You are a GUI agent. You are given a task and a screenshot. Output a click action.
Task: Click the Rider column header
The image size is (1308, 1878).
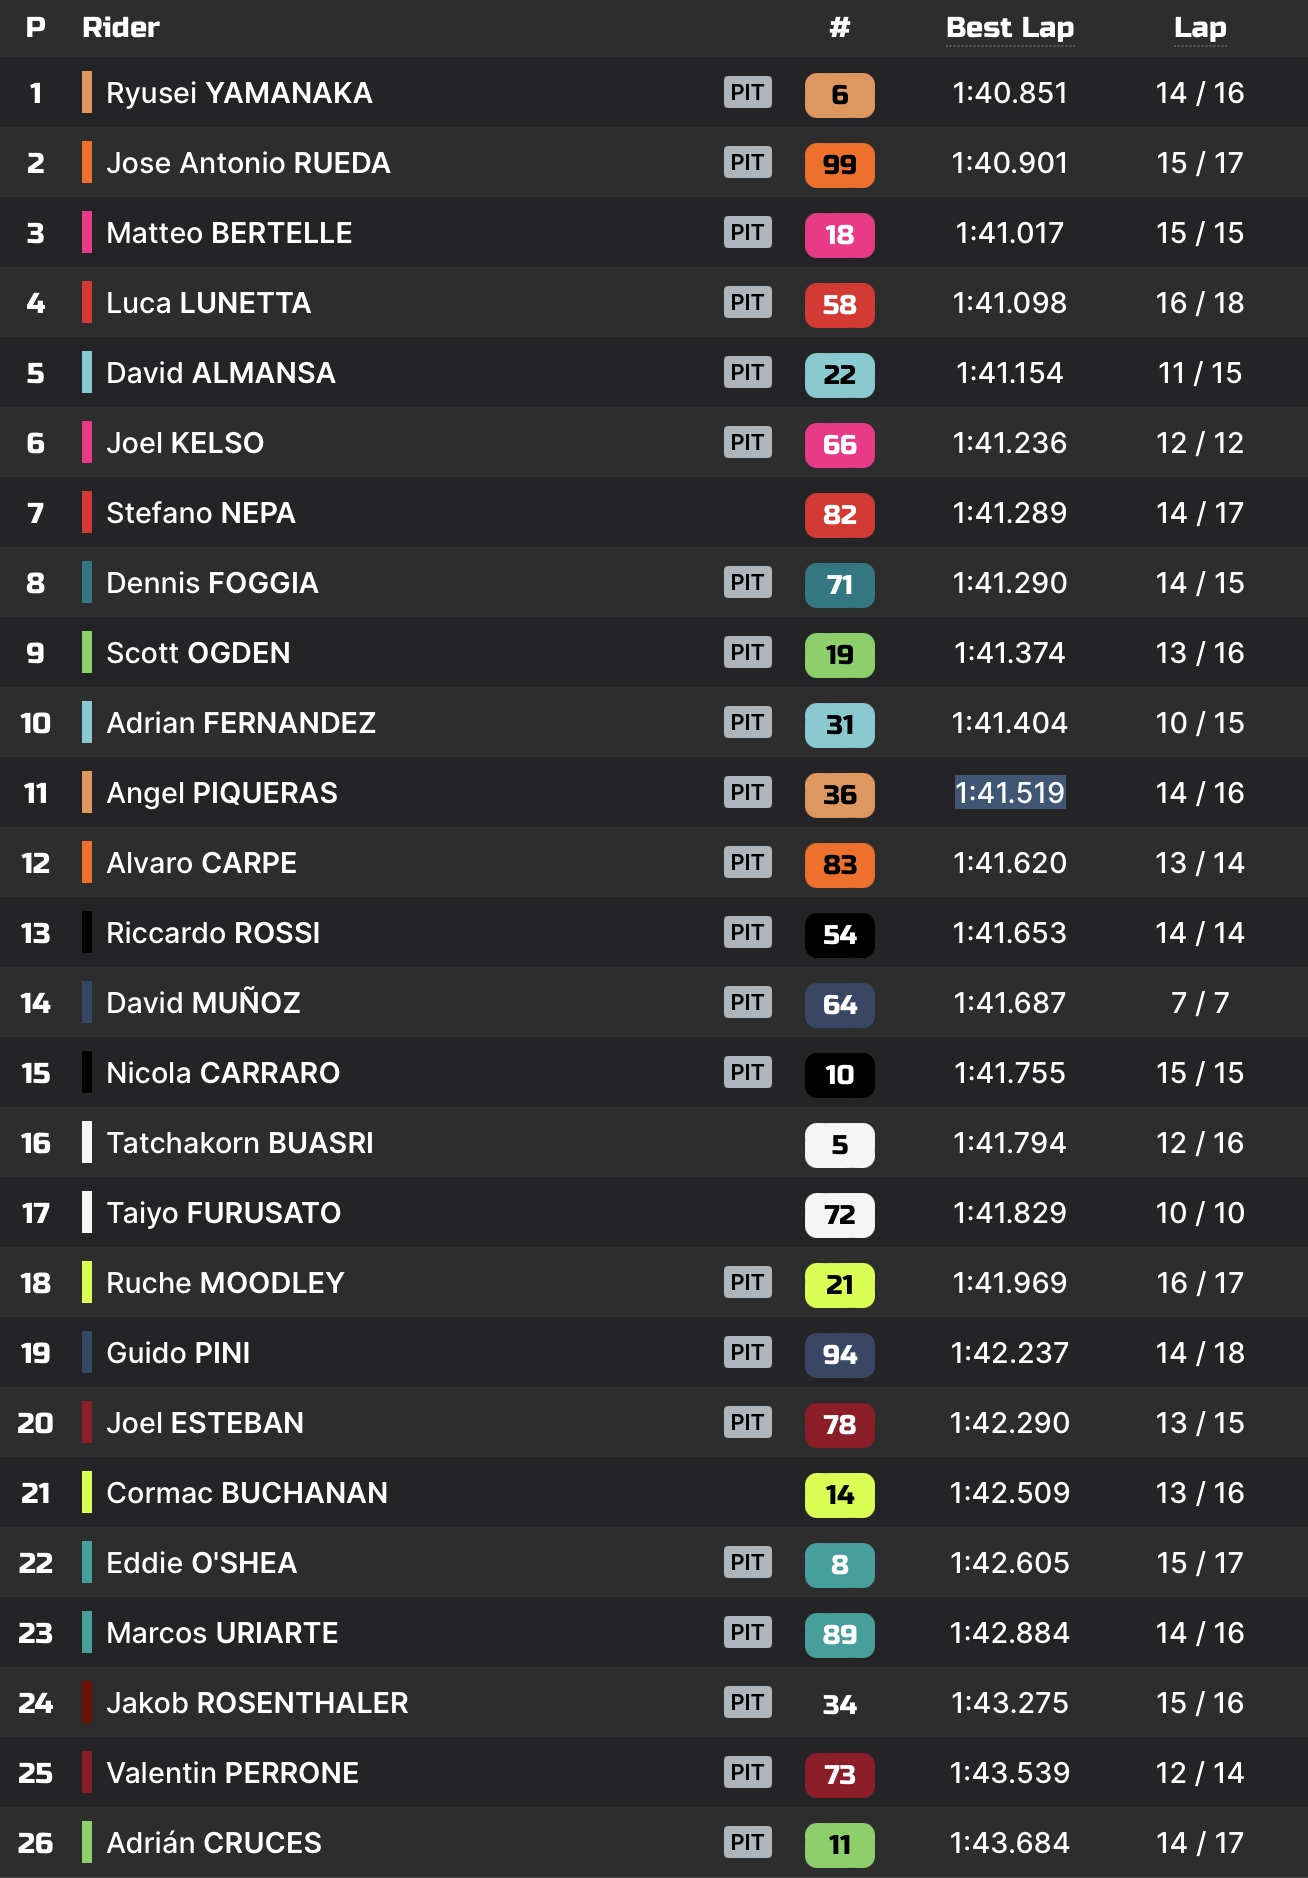click(121, 28)
